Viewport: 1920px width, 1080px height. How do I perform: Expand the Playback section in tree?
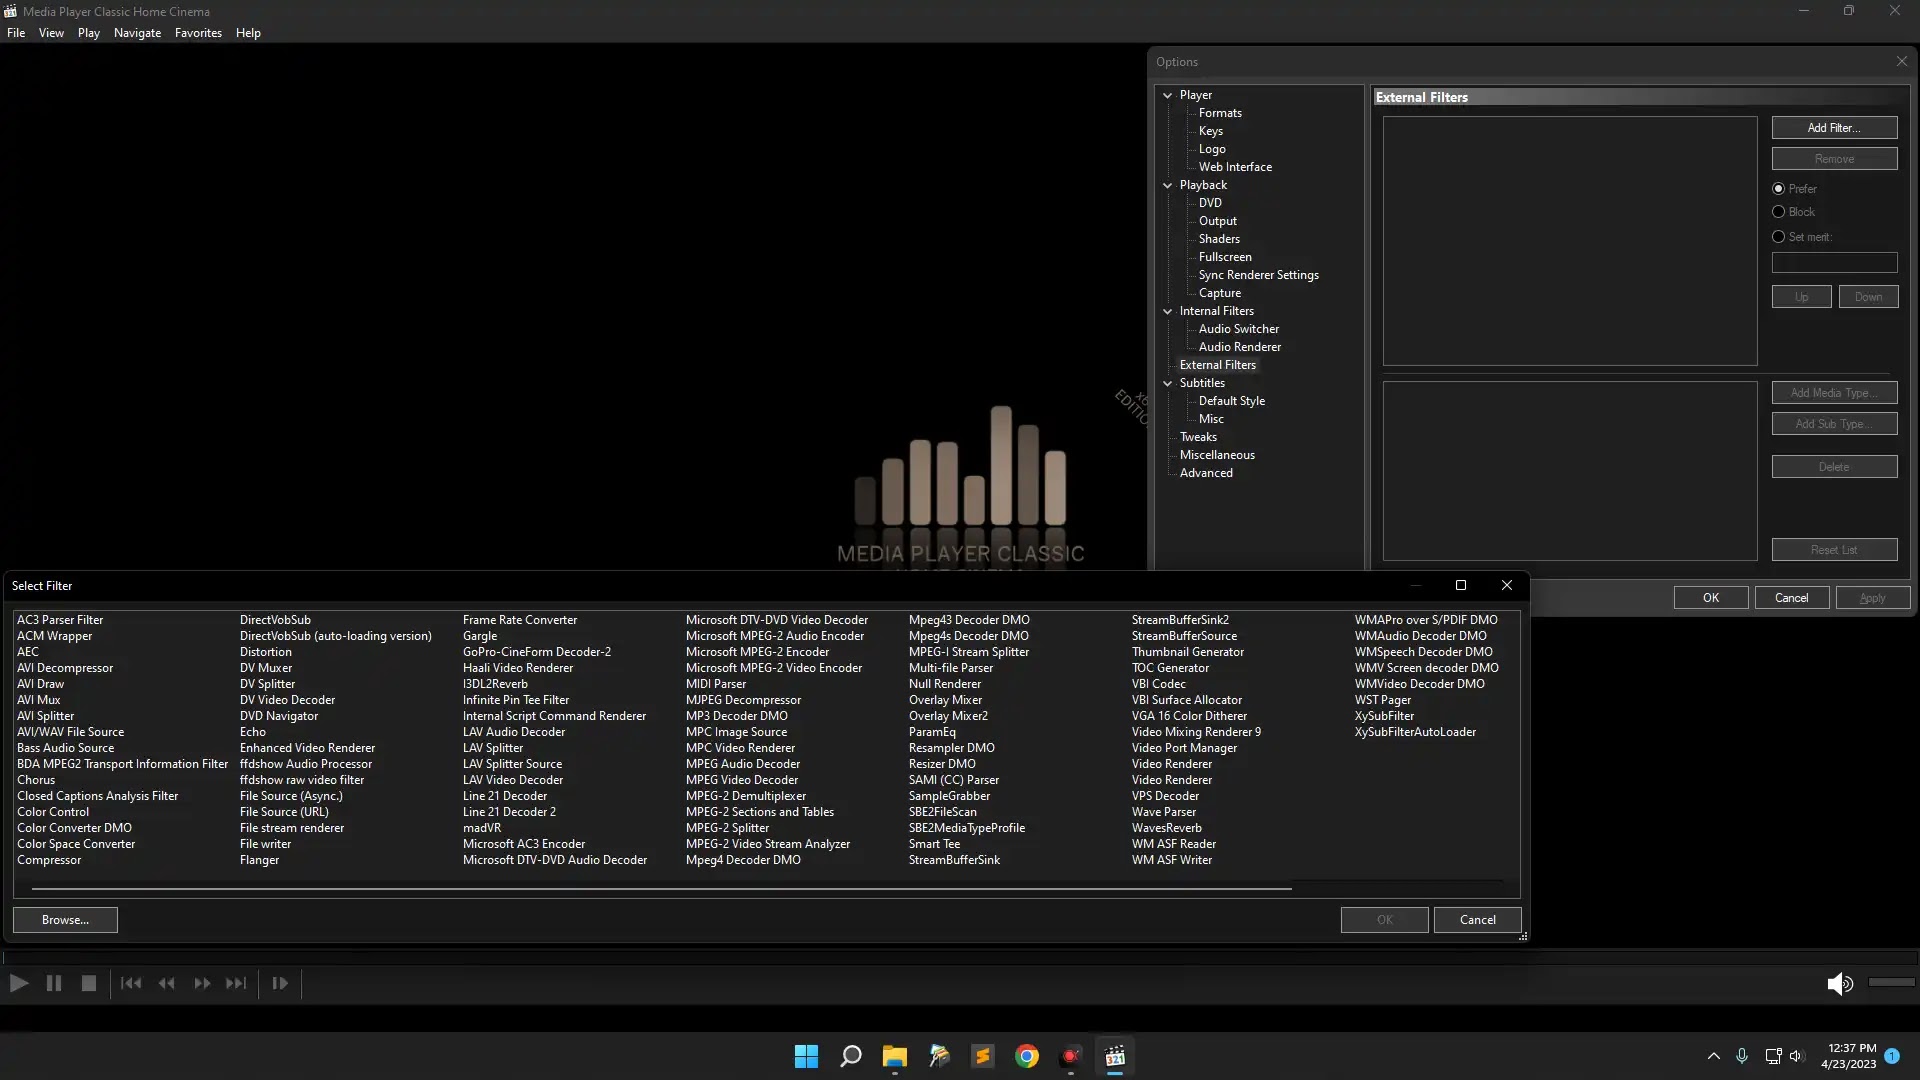point(1166,185)
